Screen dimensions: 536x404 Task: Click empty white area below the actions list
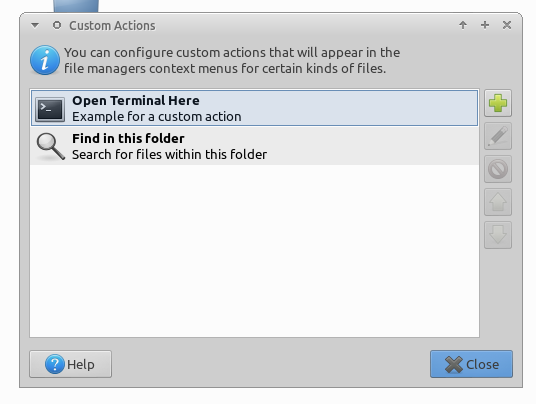click(254, 250)
